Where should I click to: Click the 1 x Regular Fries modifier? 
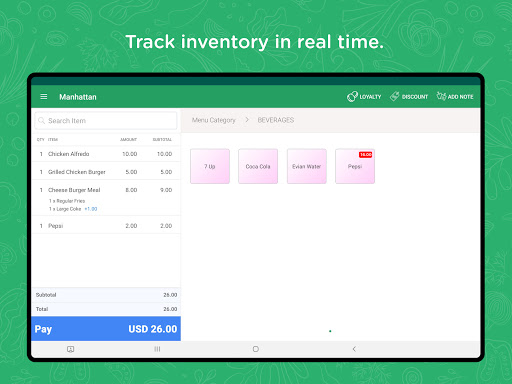tap(67, 201)
